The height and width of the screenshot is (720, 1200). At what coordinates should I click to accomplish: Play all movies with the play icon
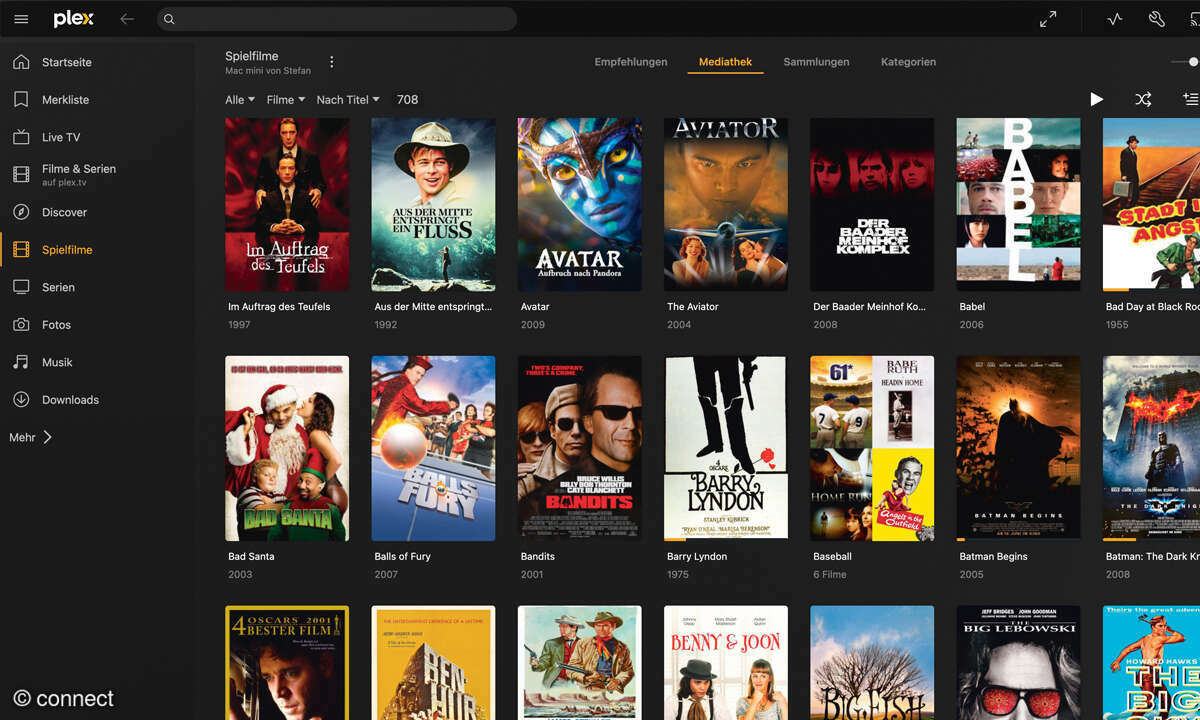click(x=1097, y=99)
